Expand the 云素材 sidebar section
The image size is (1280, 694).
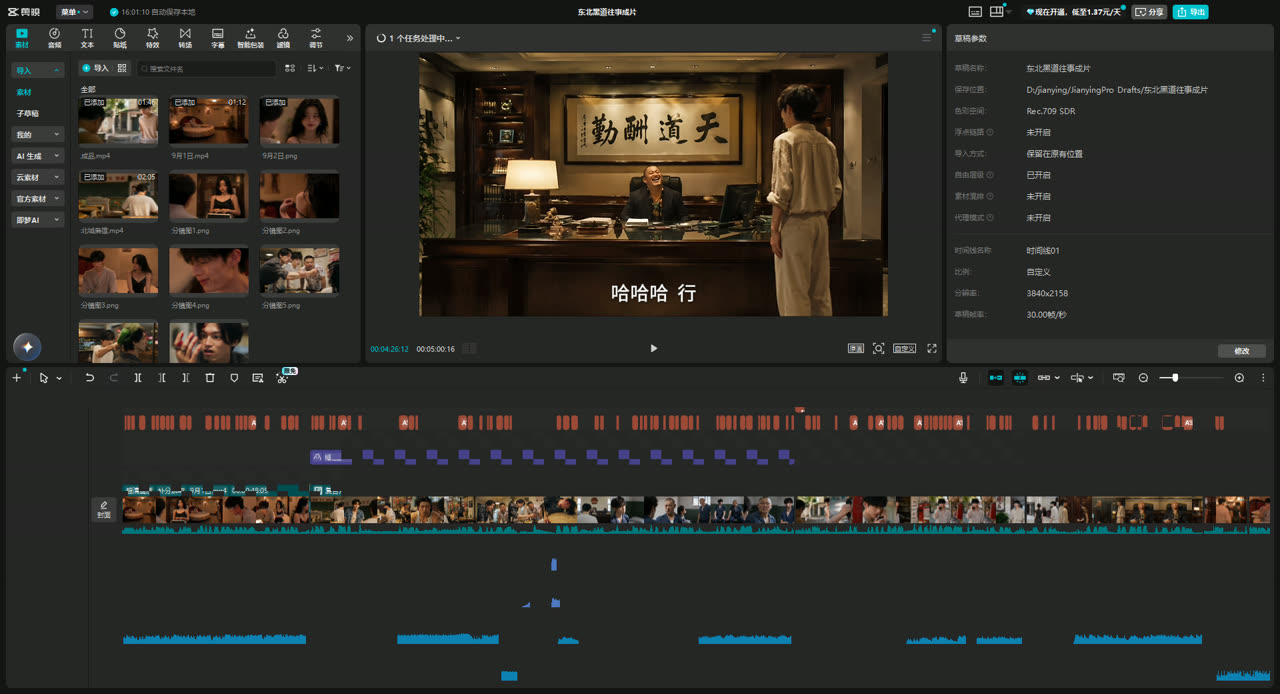(x=38, y=177)
